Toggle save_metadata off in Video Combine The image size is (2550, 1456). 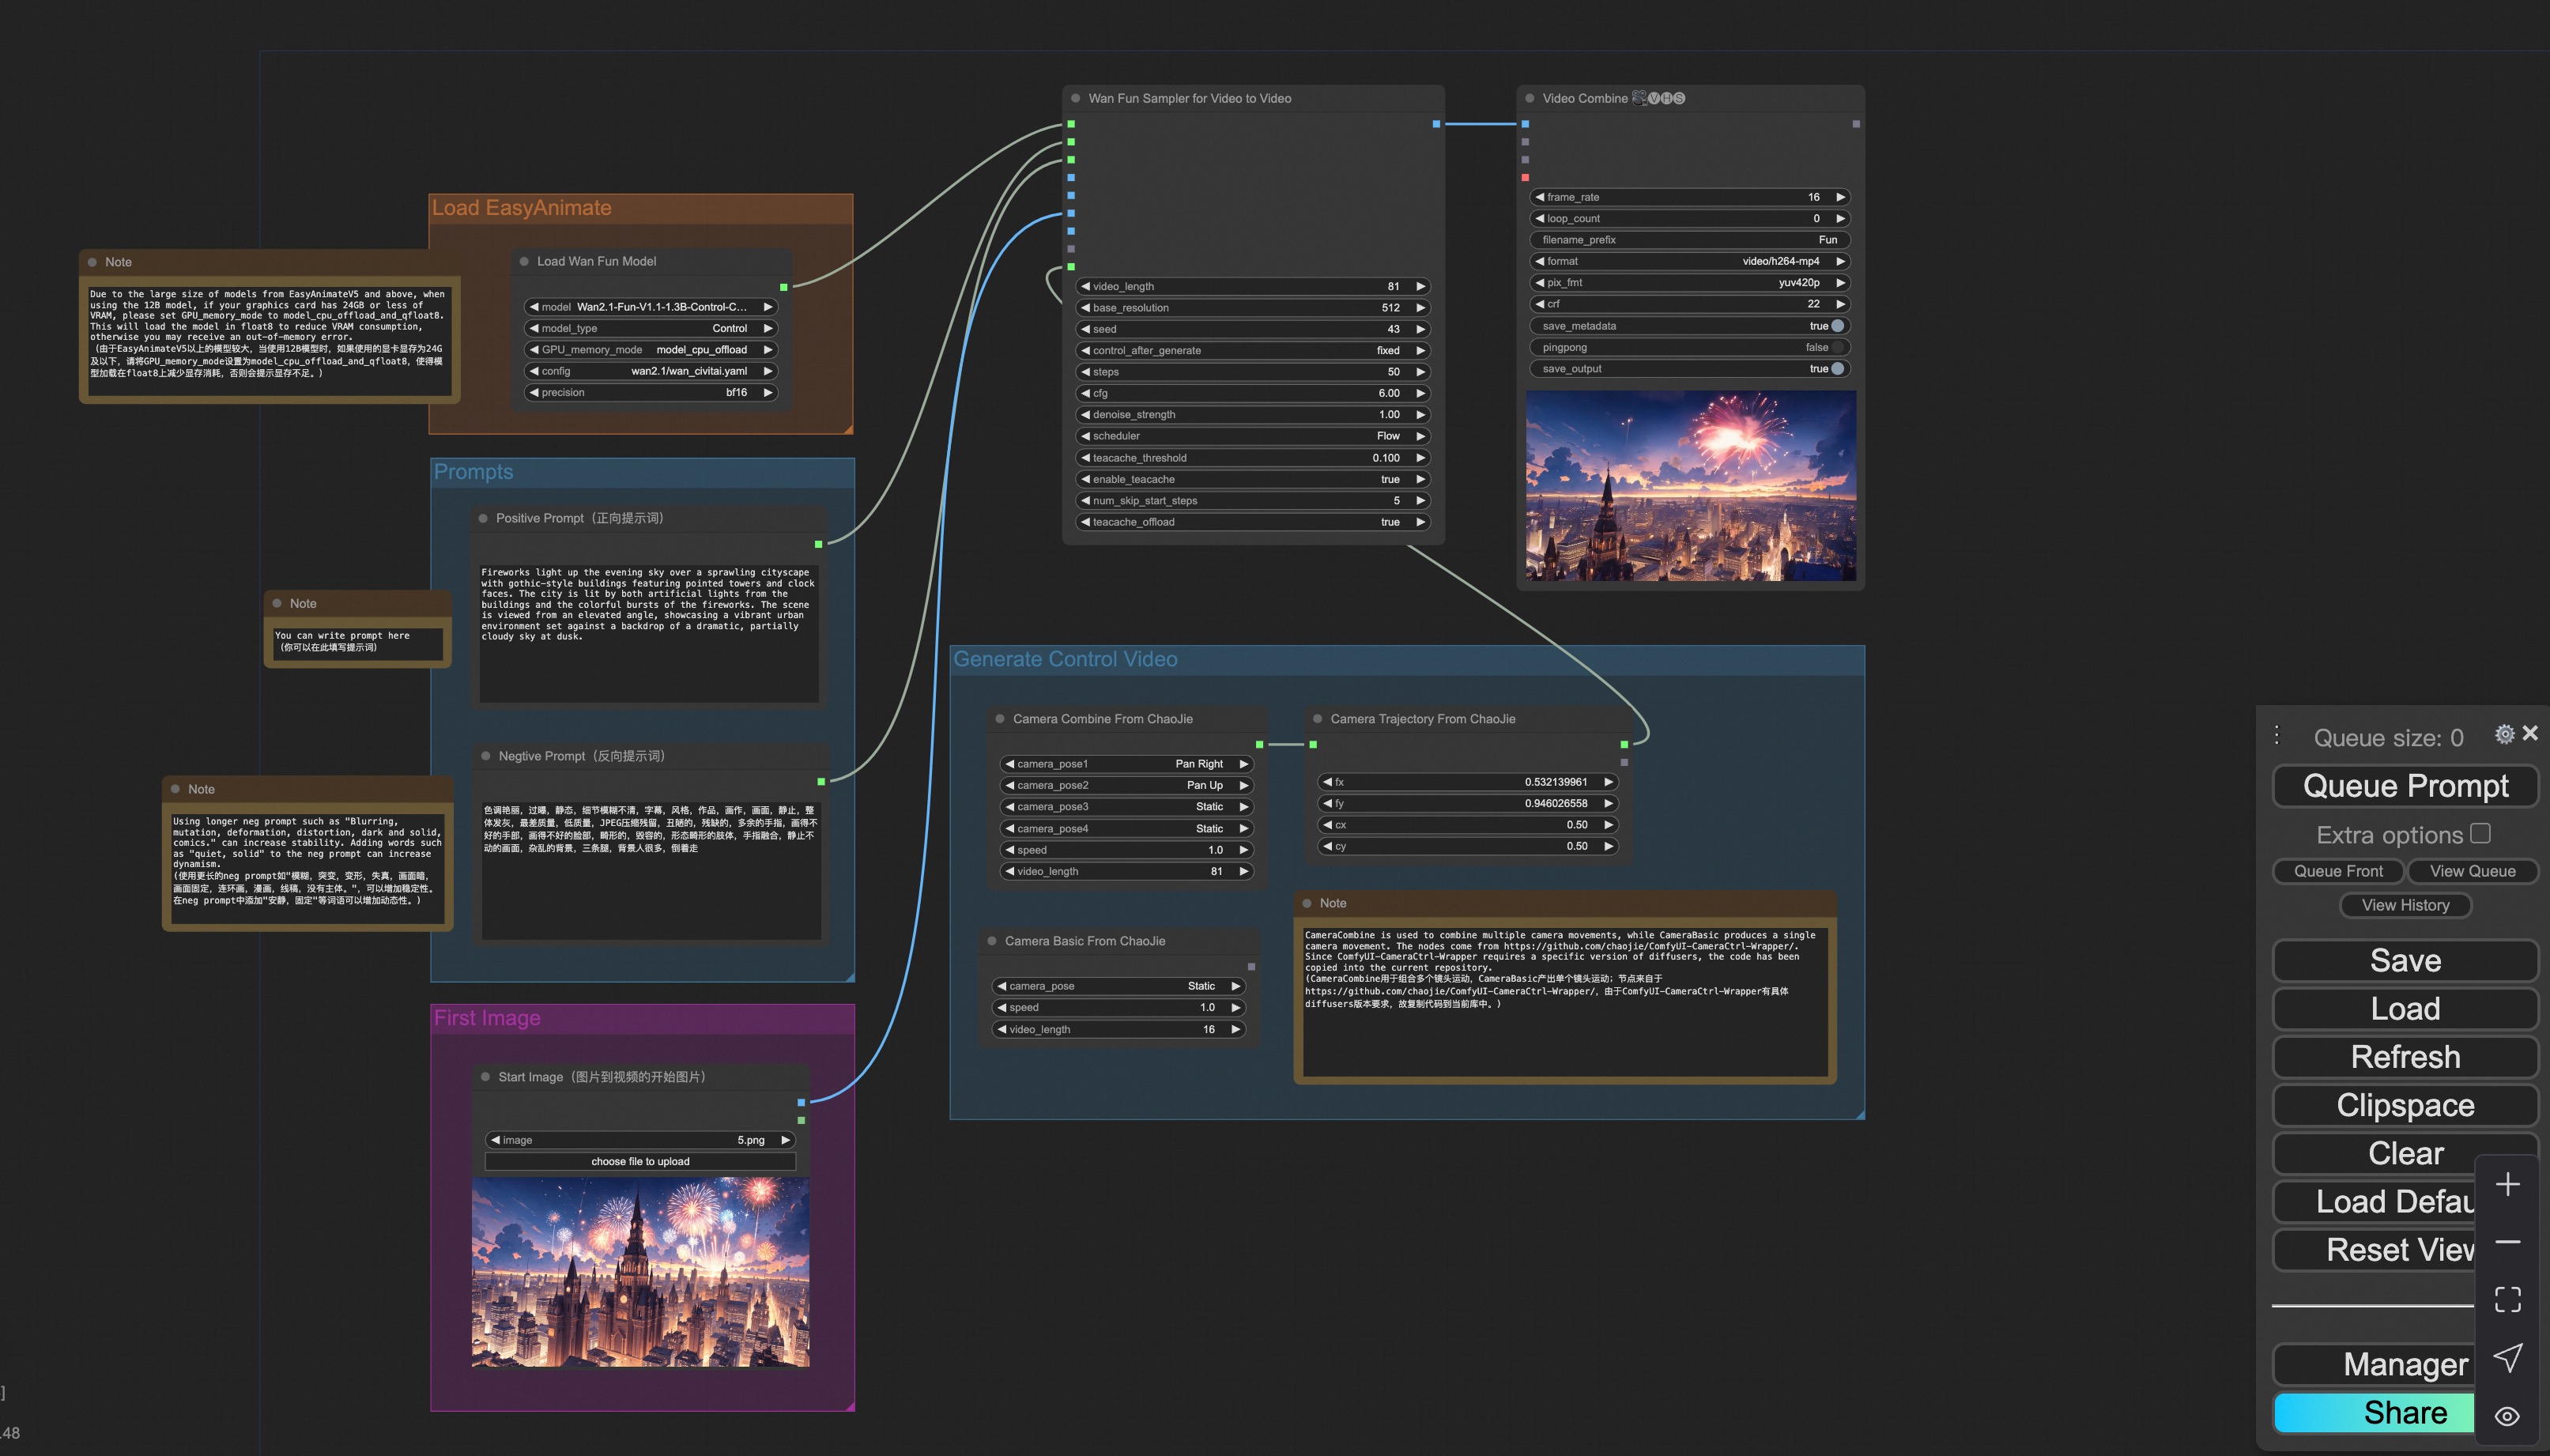click(1836, 325)
